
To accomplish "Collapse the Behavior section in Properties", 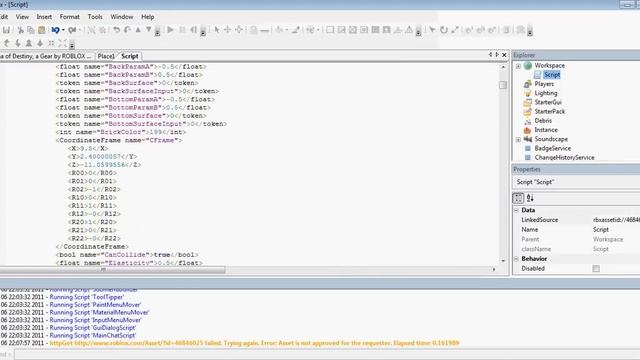I will pyautogui.click(x=516, y=259).
